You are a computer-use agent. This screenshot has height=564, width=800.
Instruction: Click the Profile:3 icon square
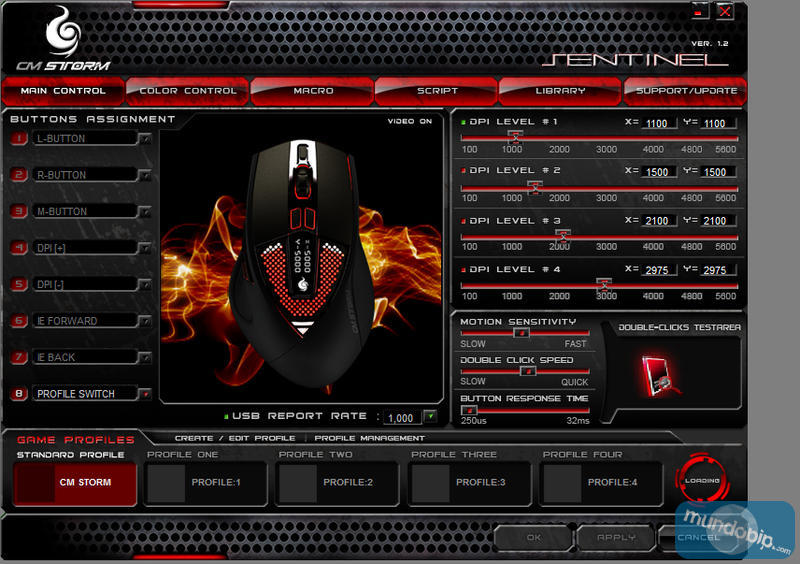(x=431, y=483)
